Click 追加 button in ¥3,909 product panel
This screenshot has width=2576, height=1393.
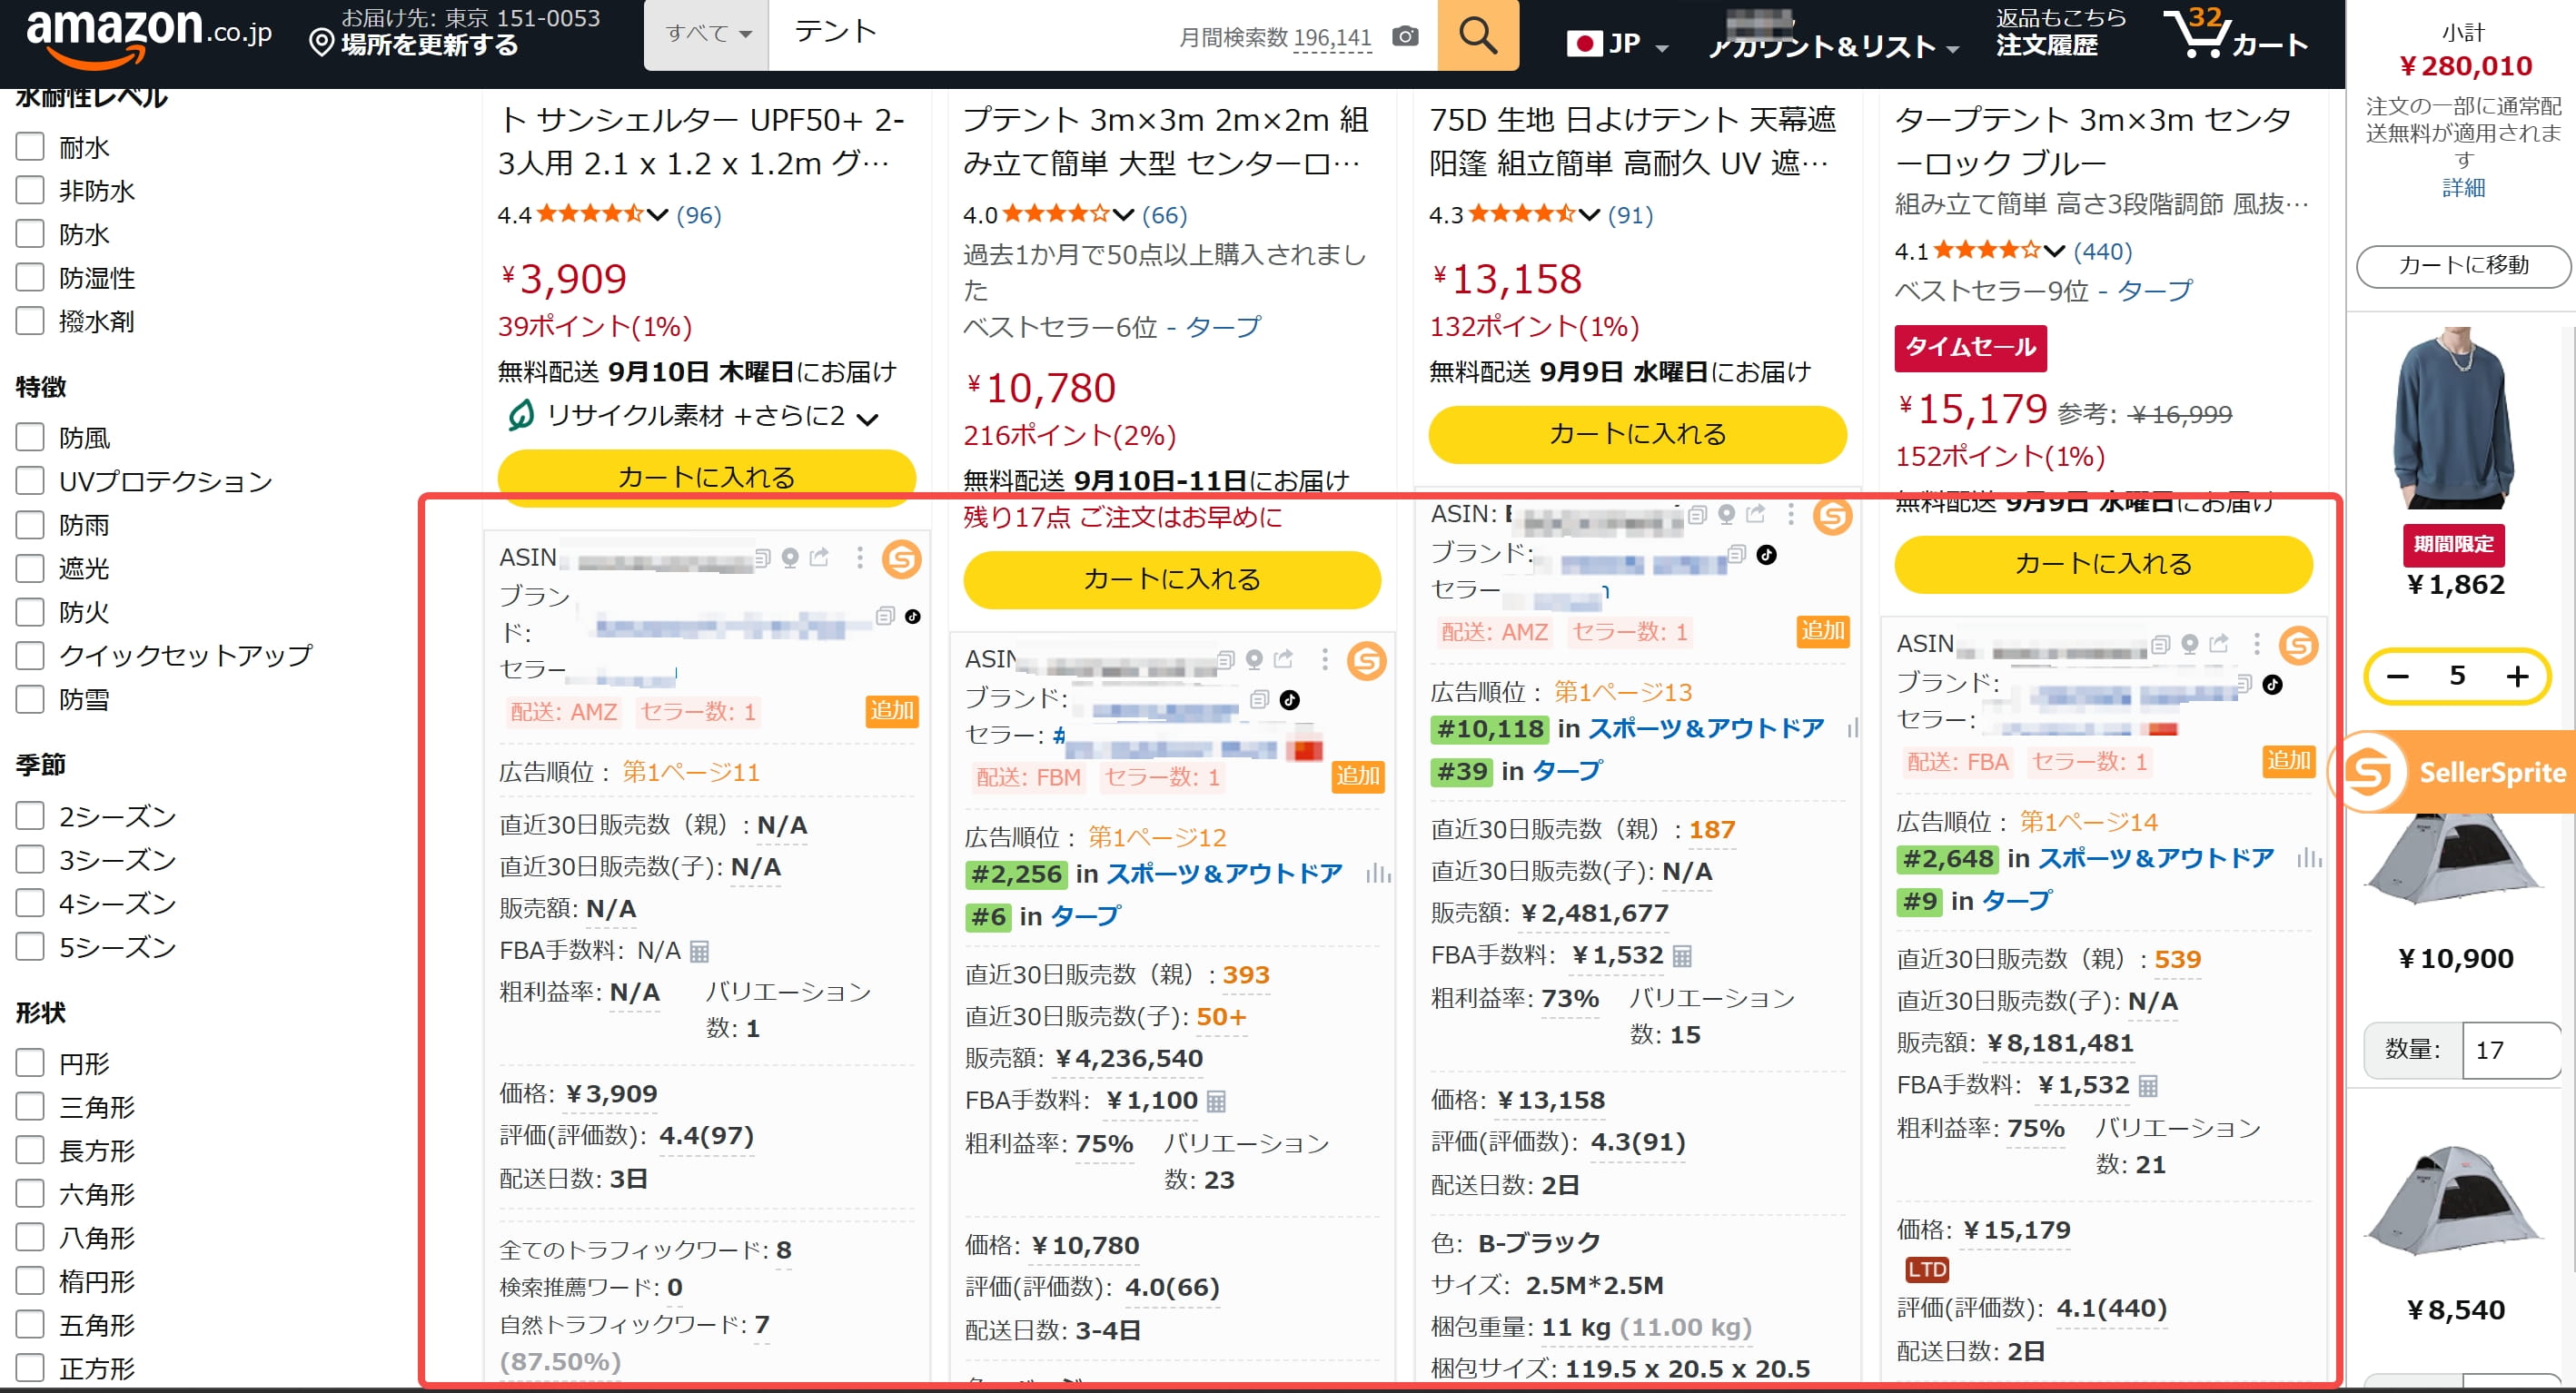pos(891,710)
